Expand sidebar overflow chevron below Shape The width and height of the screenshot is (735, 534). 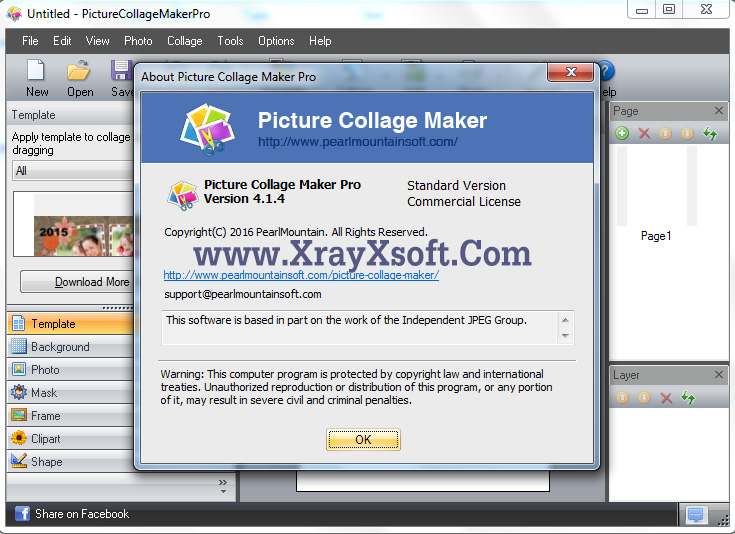[223, 486]
